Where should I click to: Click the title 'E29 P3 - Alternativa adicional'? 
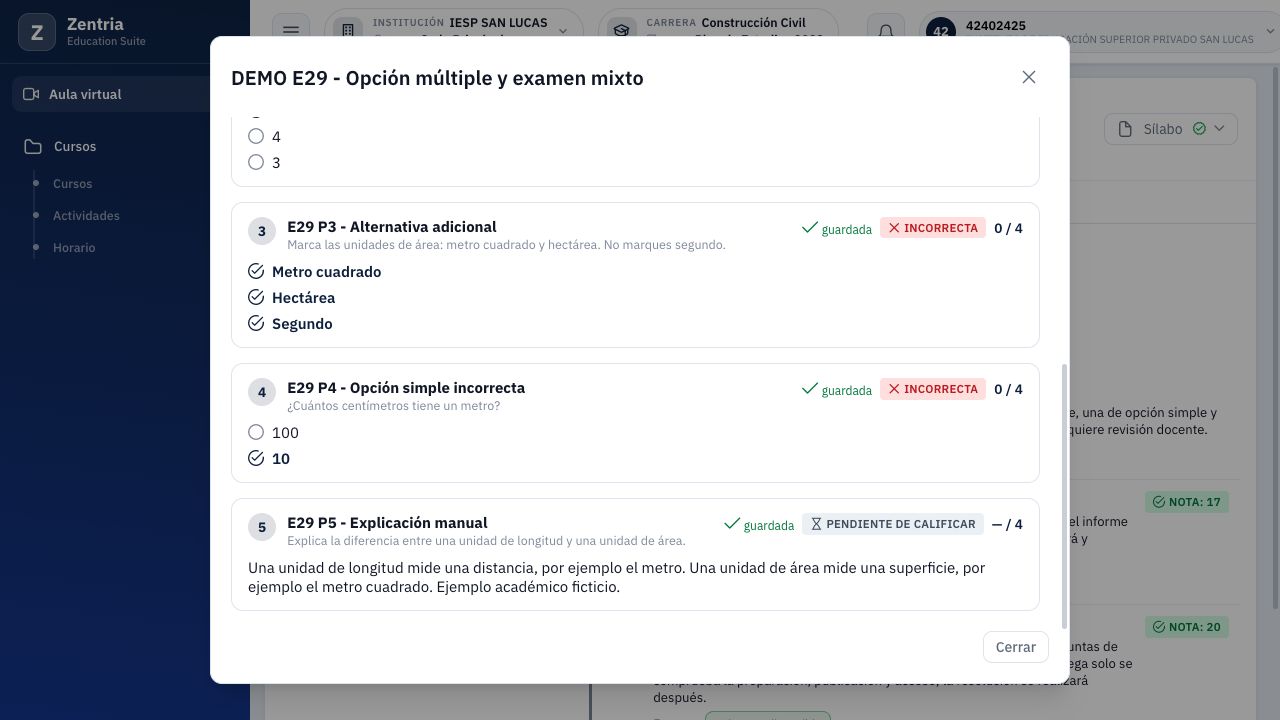pos(392,227)
